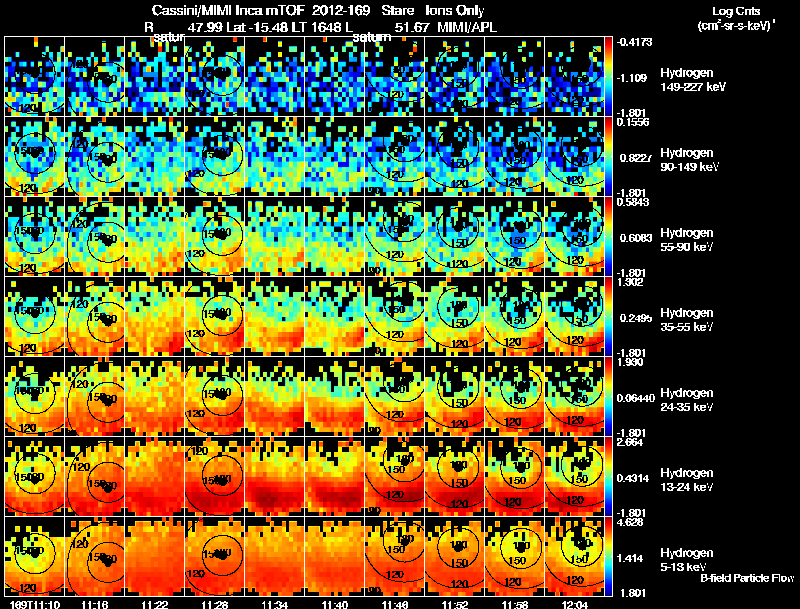Select the '-0.4173' color scale maximum
Viewport: 800px width, 609px height.
[x=634, y=42]
